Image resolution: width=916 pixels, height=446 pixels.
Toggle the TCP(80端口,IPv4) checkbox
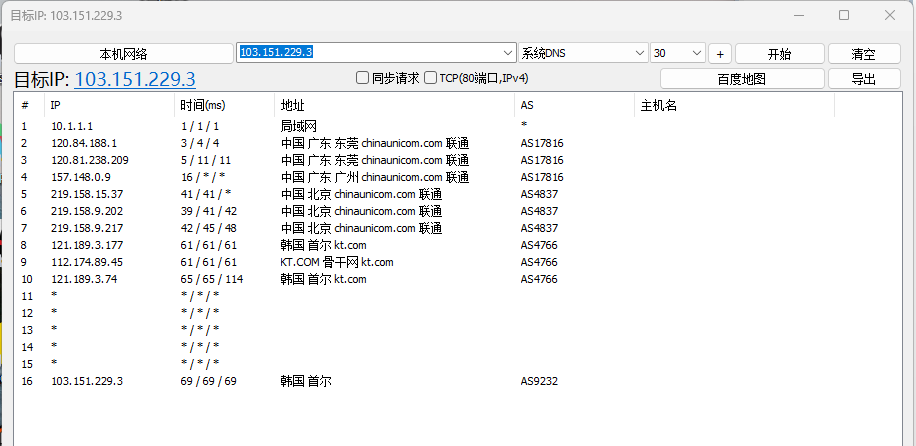(x=431, y=78)
